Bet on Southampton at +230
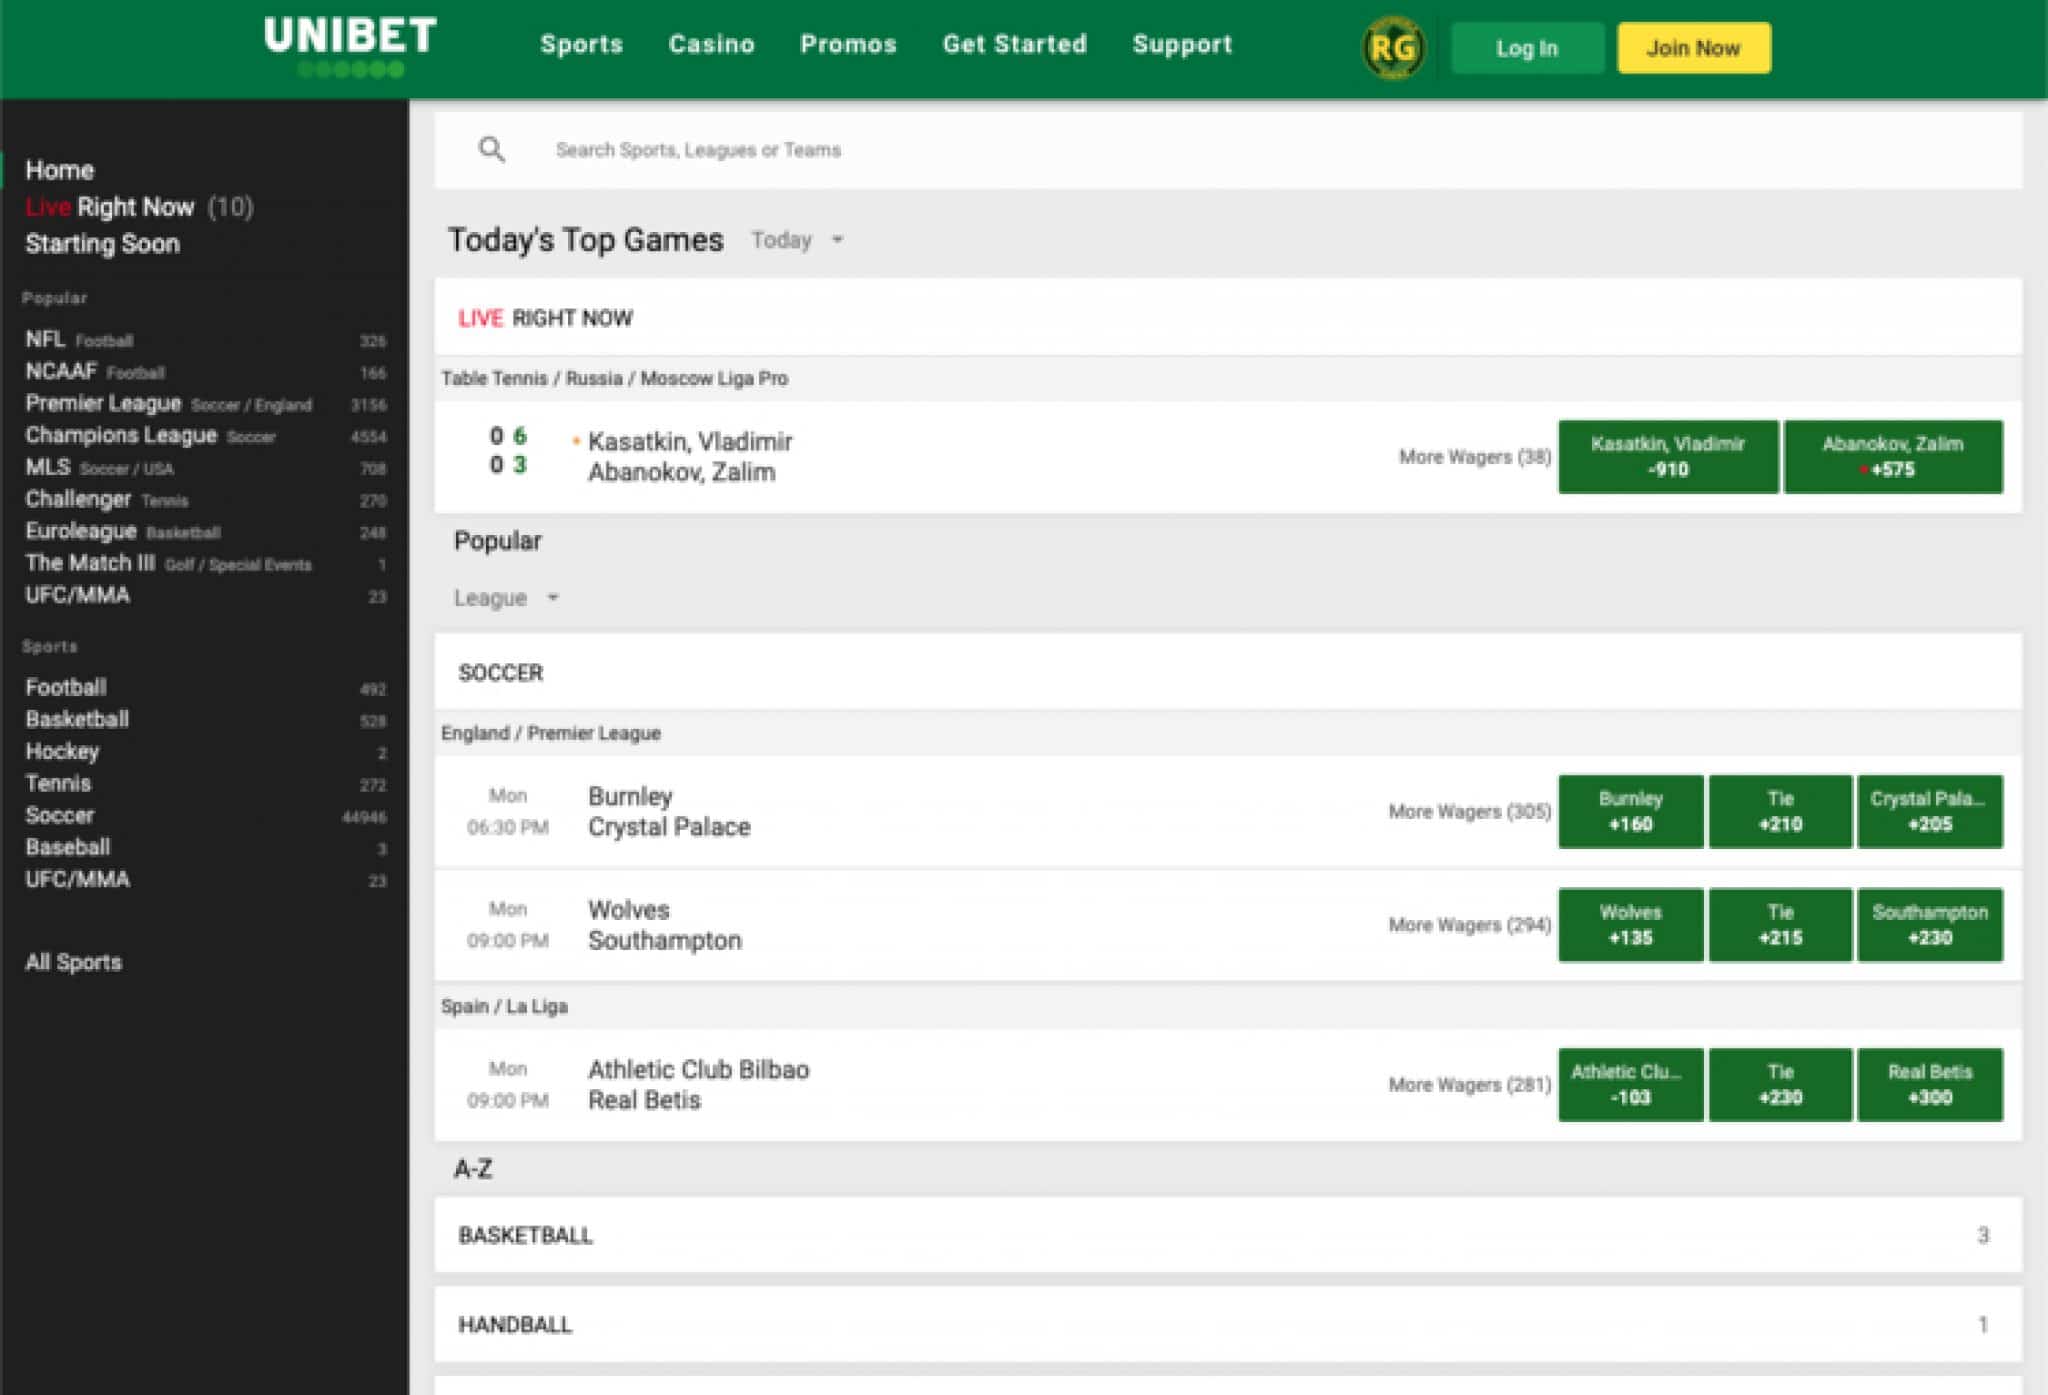 point(1930,925)
